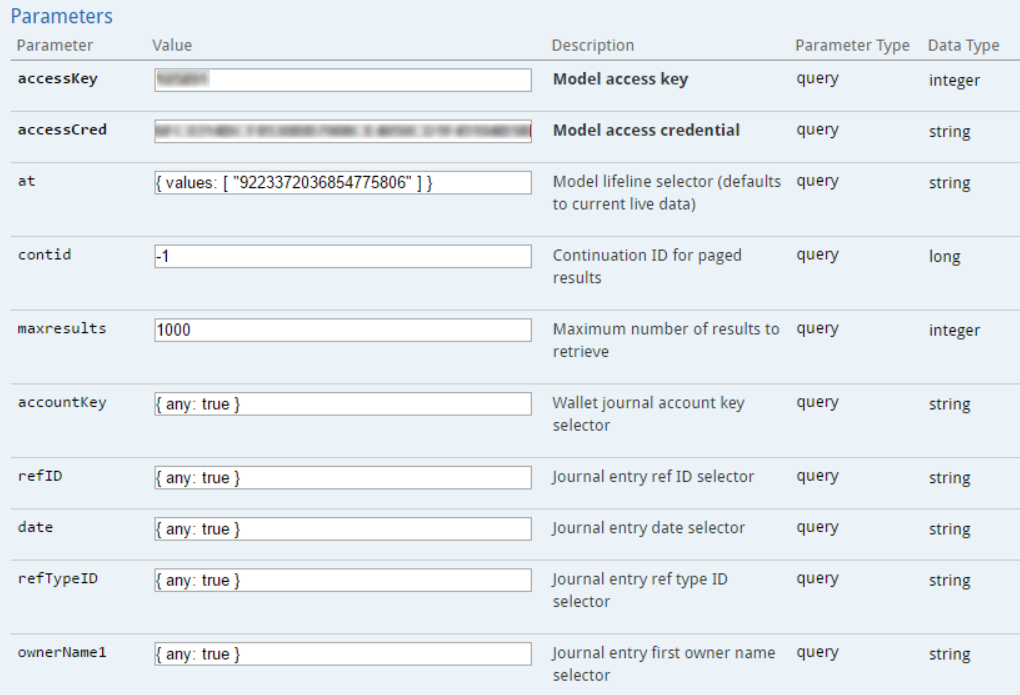Screen dimensions: 1020x695
Task: Click 'query' type in the 'at' row
Action: click(817, 182)
